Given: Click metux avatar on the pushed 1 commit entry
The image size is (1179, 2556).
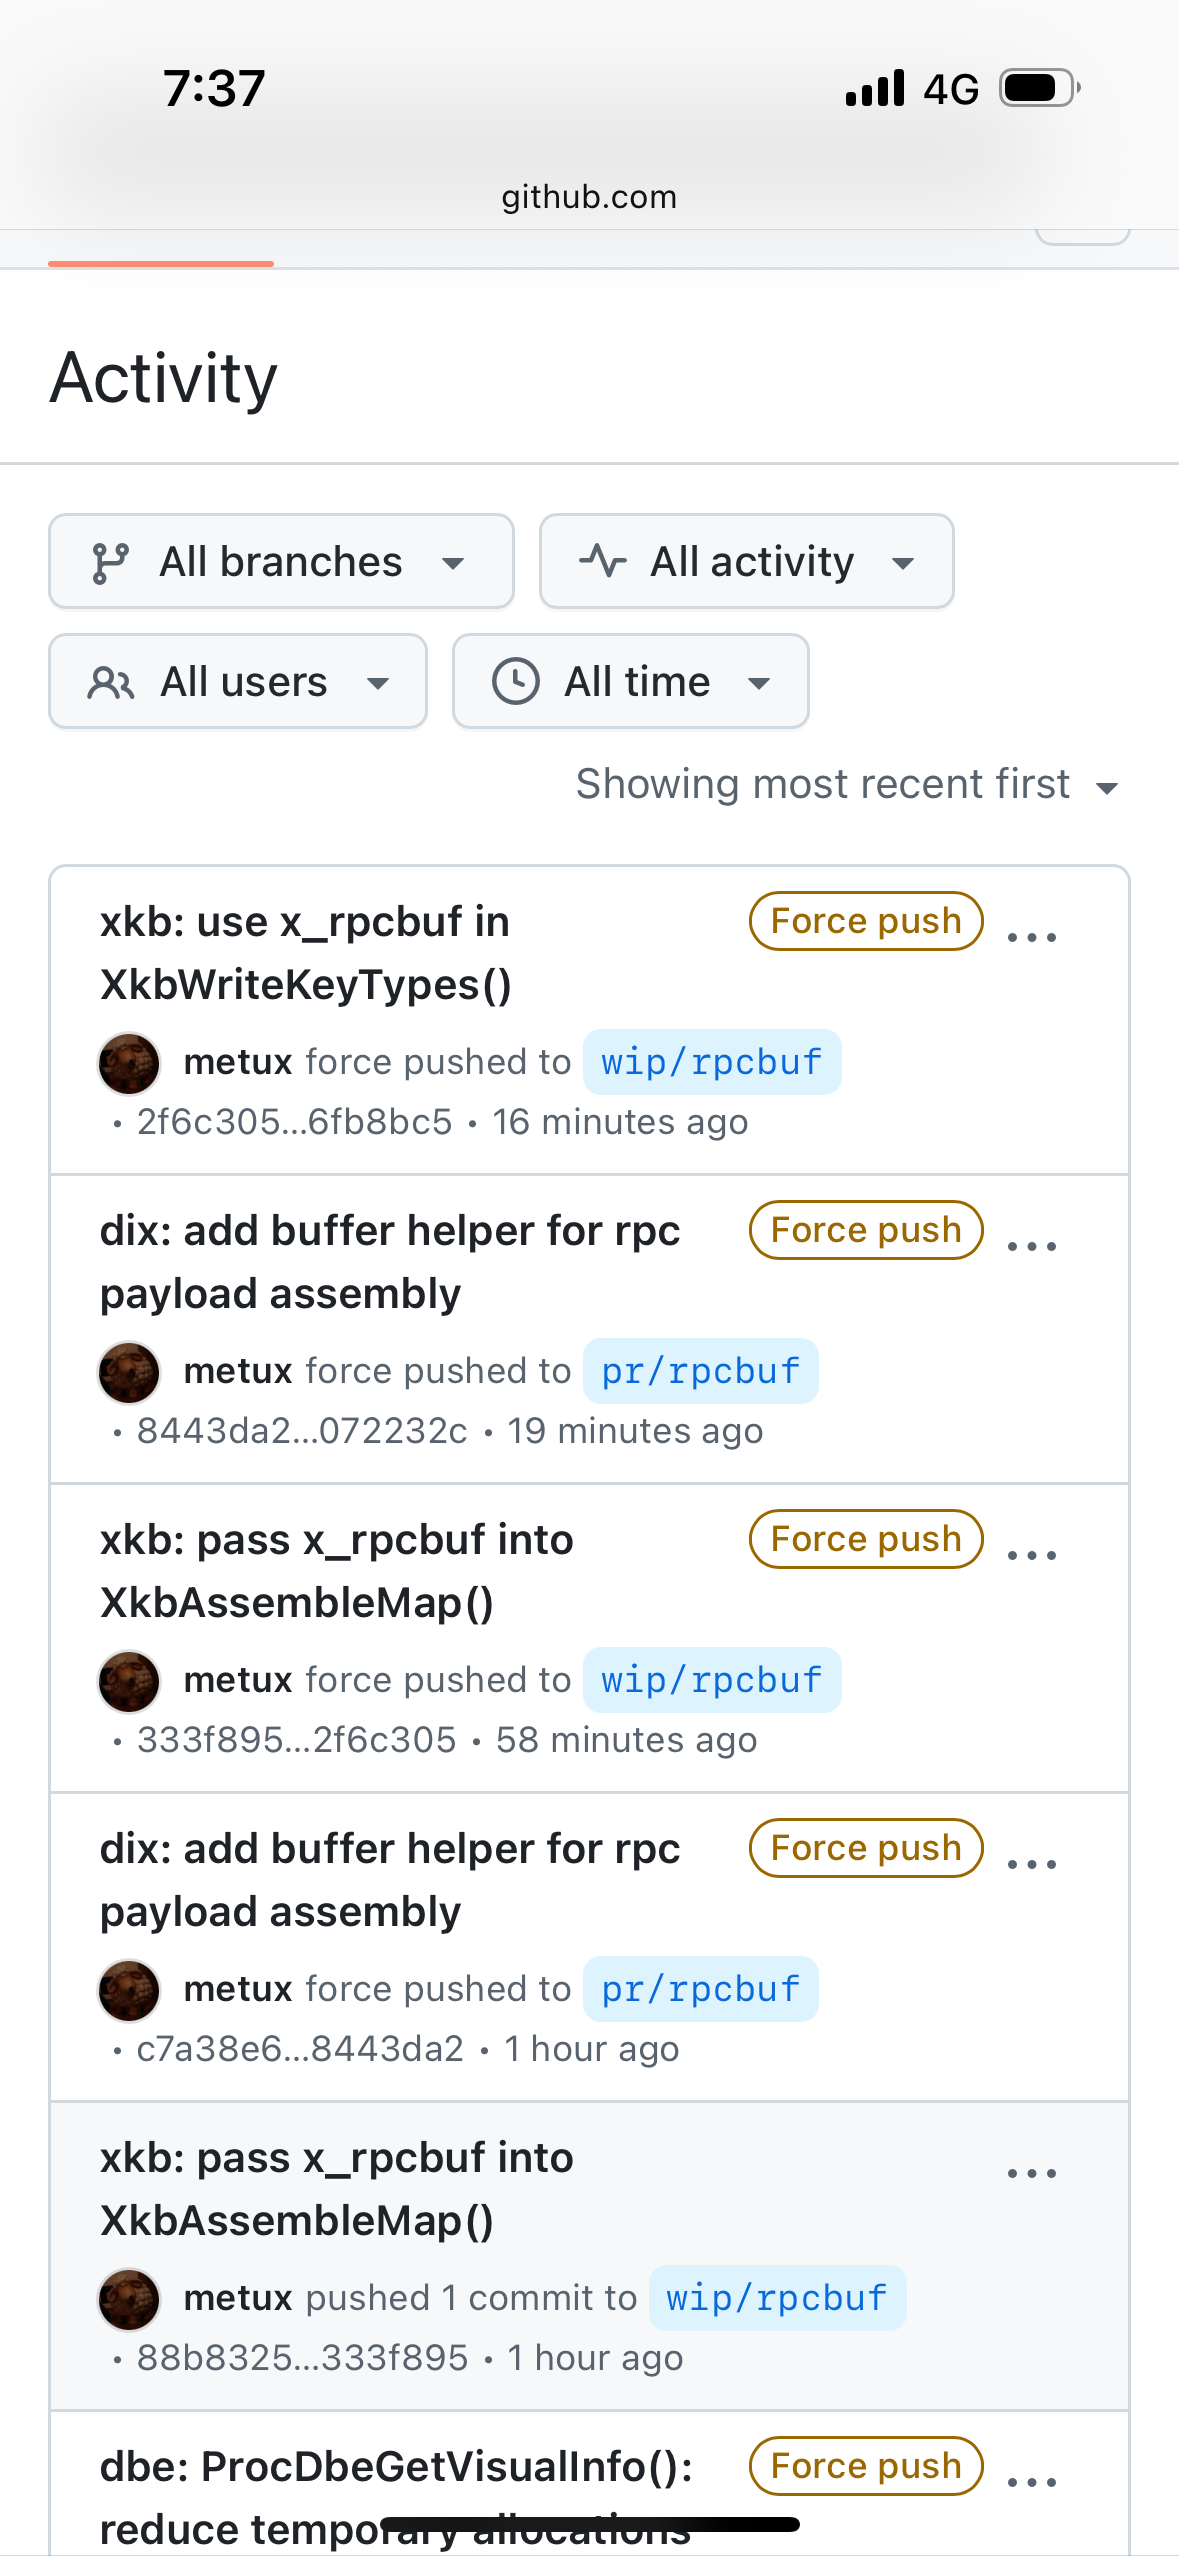Looking at the screenshot, I should coord(129,2299).
